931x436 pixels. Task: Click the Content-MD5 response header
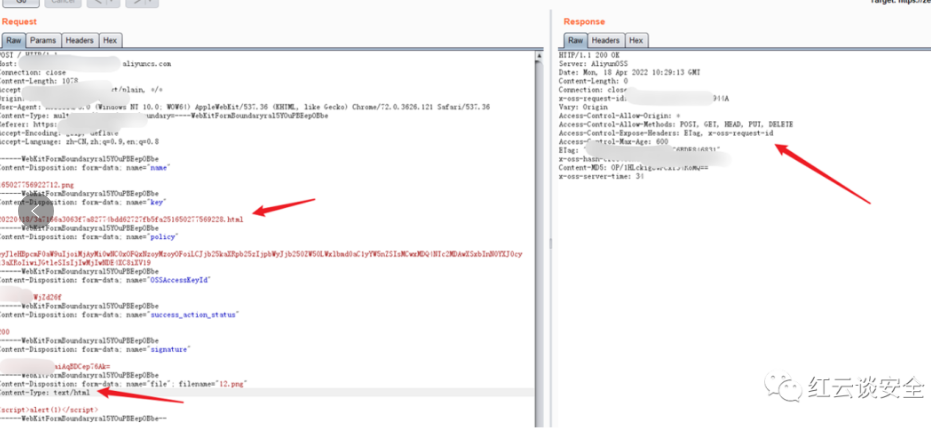point(634,168)
